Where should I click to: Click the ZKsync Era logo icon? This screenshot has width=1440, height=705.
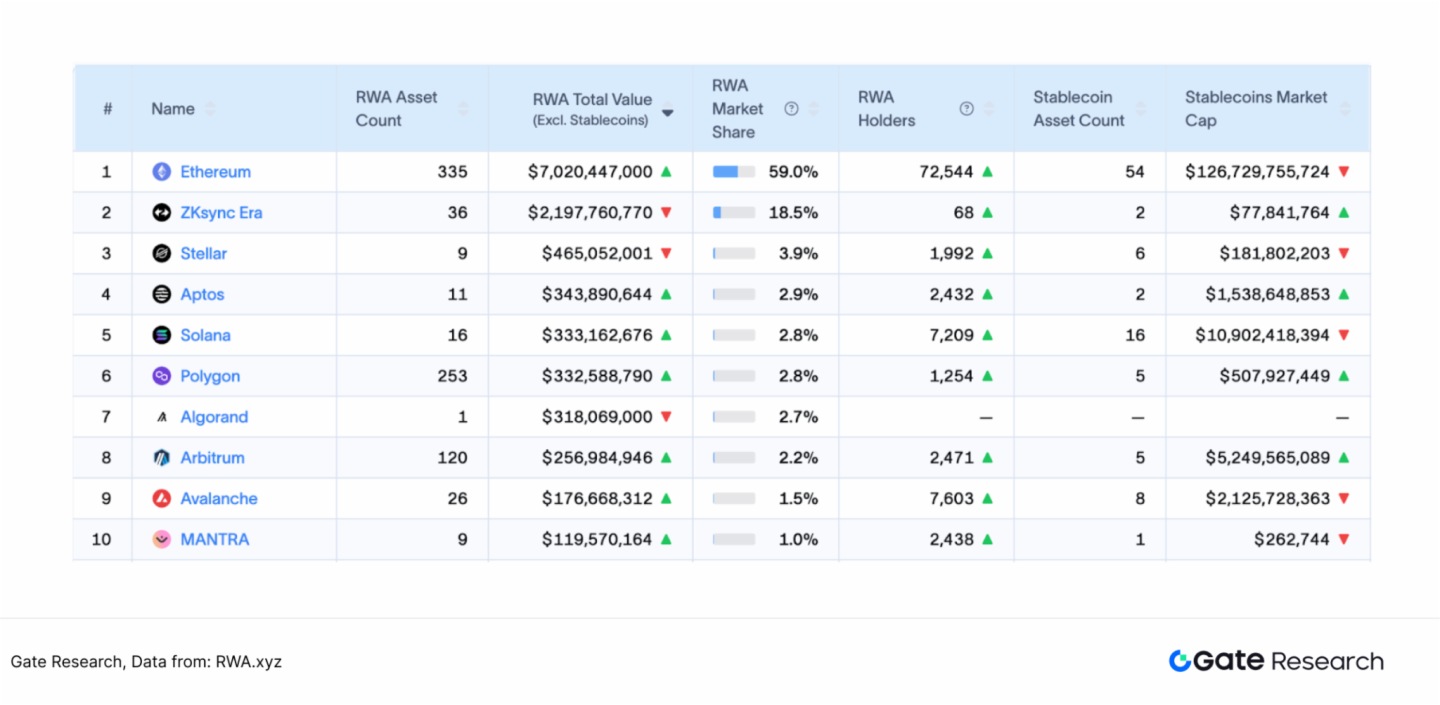161,213
